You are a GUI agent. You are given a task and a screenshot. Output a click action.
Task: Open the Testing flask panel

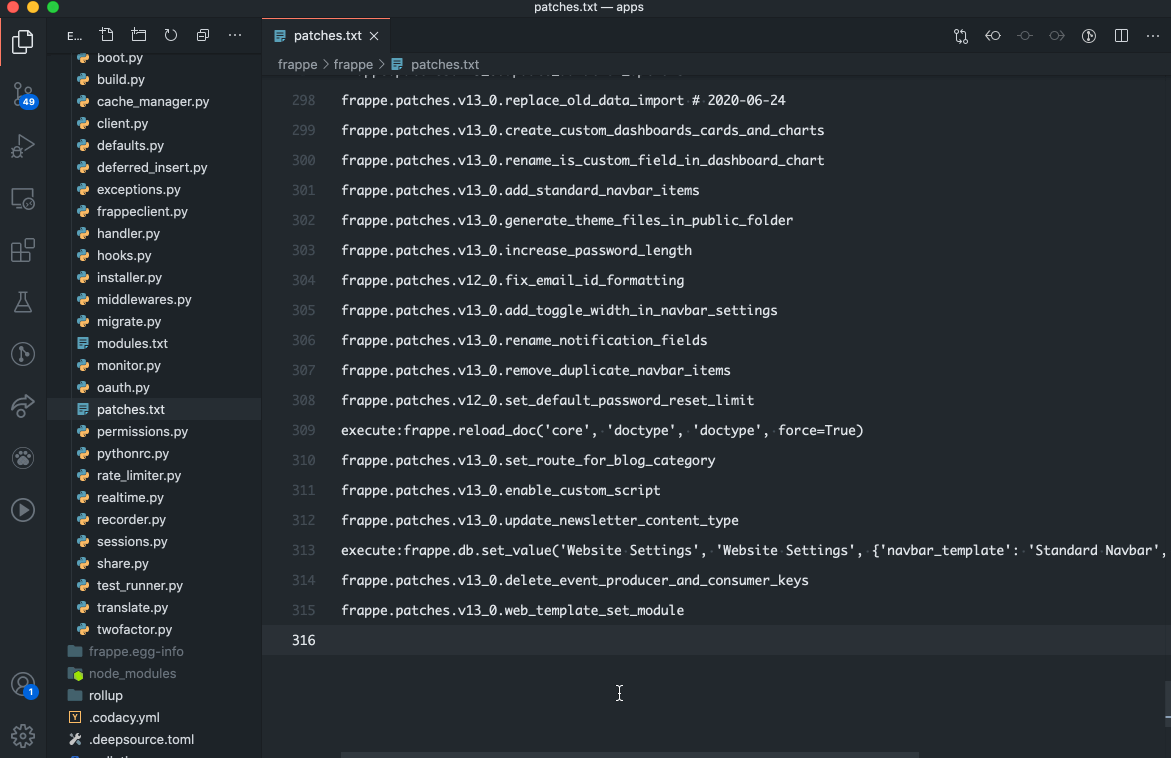pos(22,302)
